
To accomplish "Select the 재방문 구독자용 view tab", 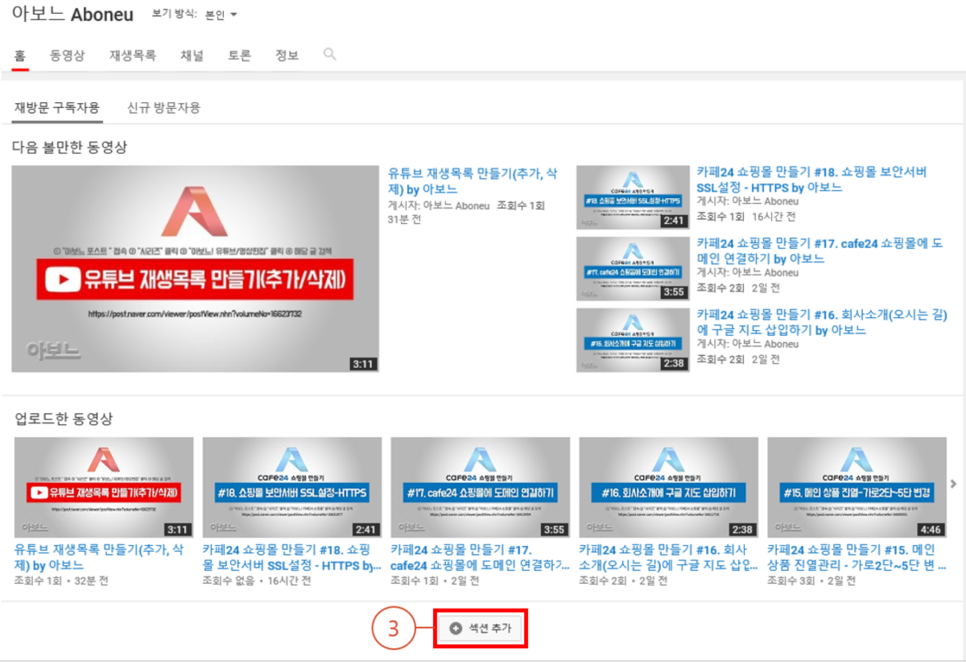I will pos(57,108).
